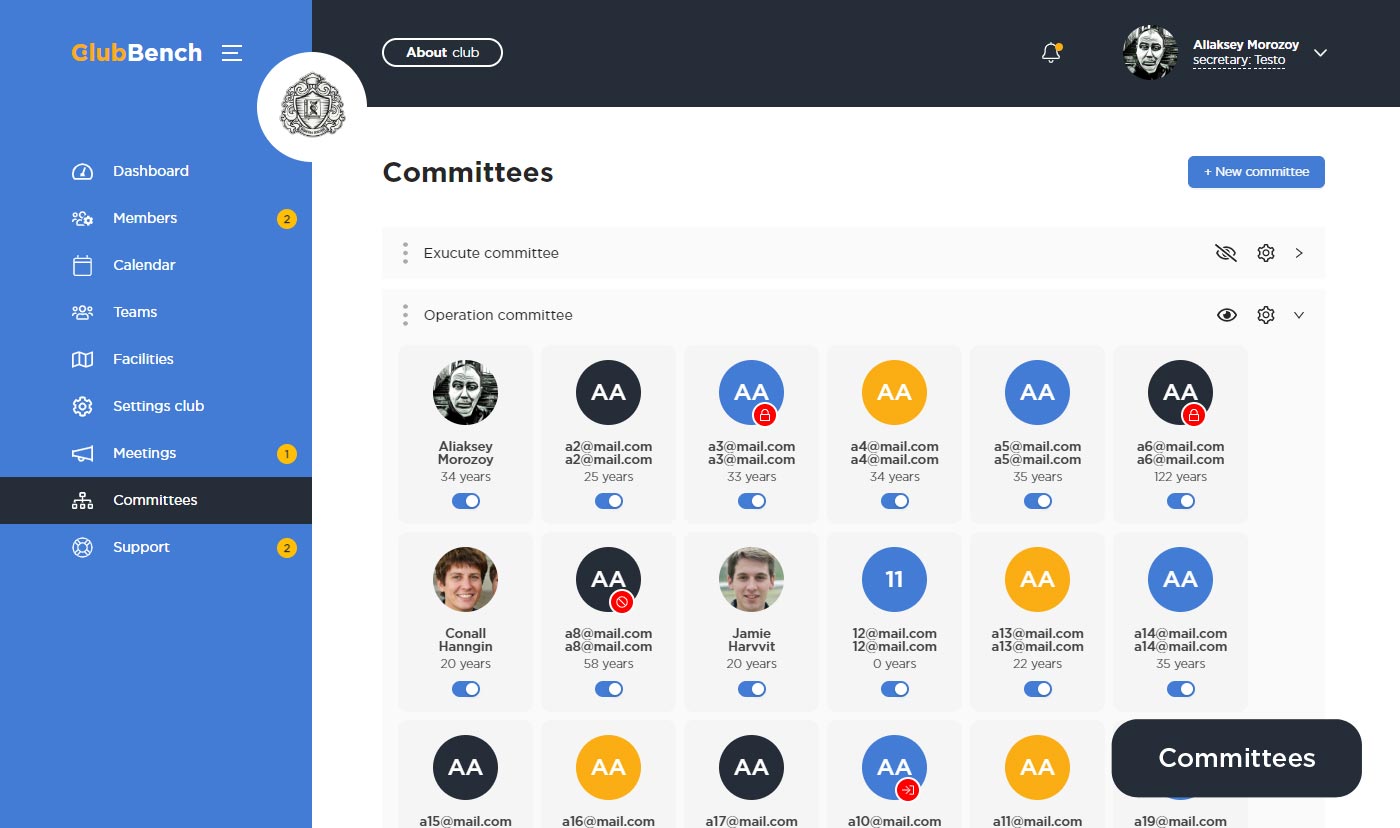Click the About club button
Viewport: 1400px width, 828px height.
click(442, 52)
